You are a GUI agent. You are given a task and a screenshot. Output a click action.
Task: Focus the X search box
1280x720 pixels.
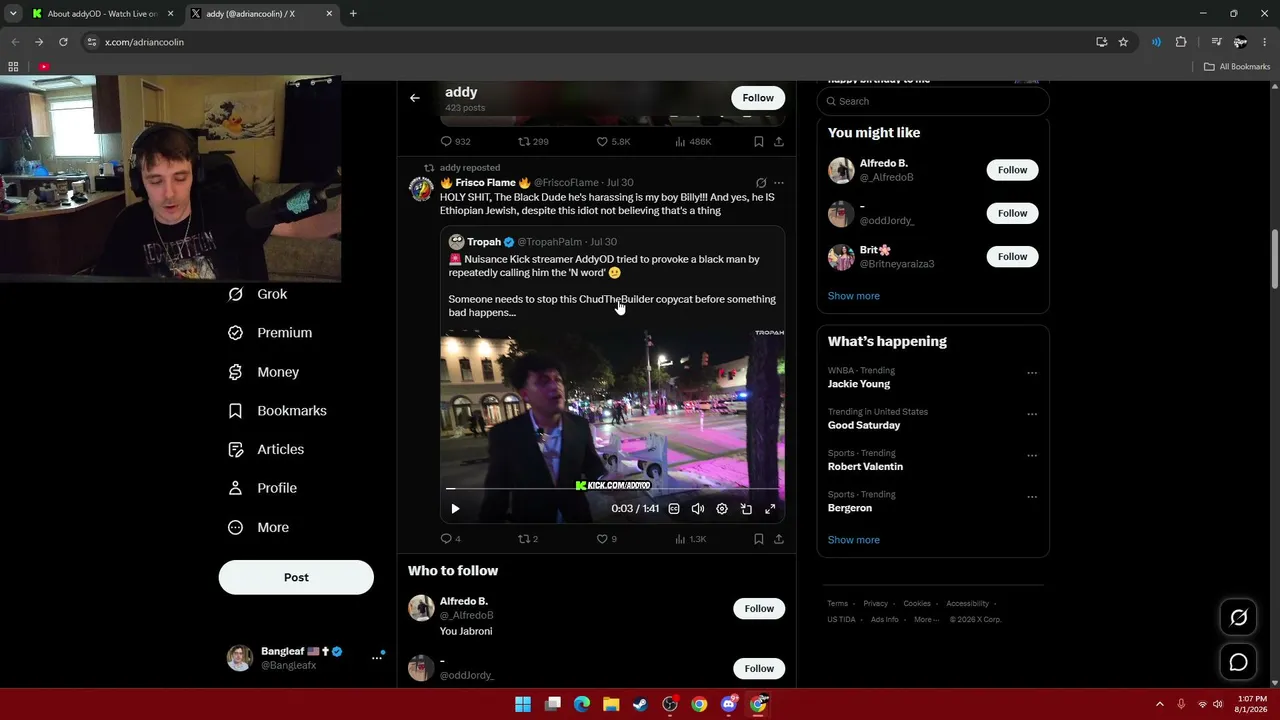click(933, 101)
